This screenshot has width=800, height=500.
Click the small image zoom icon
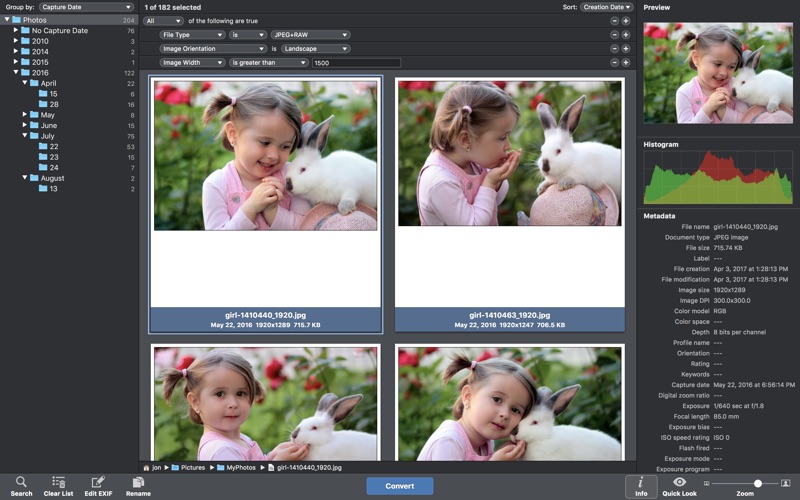pos(706,483)
